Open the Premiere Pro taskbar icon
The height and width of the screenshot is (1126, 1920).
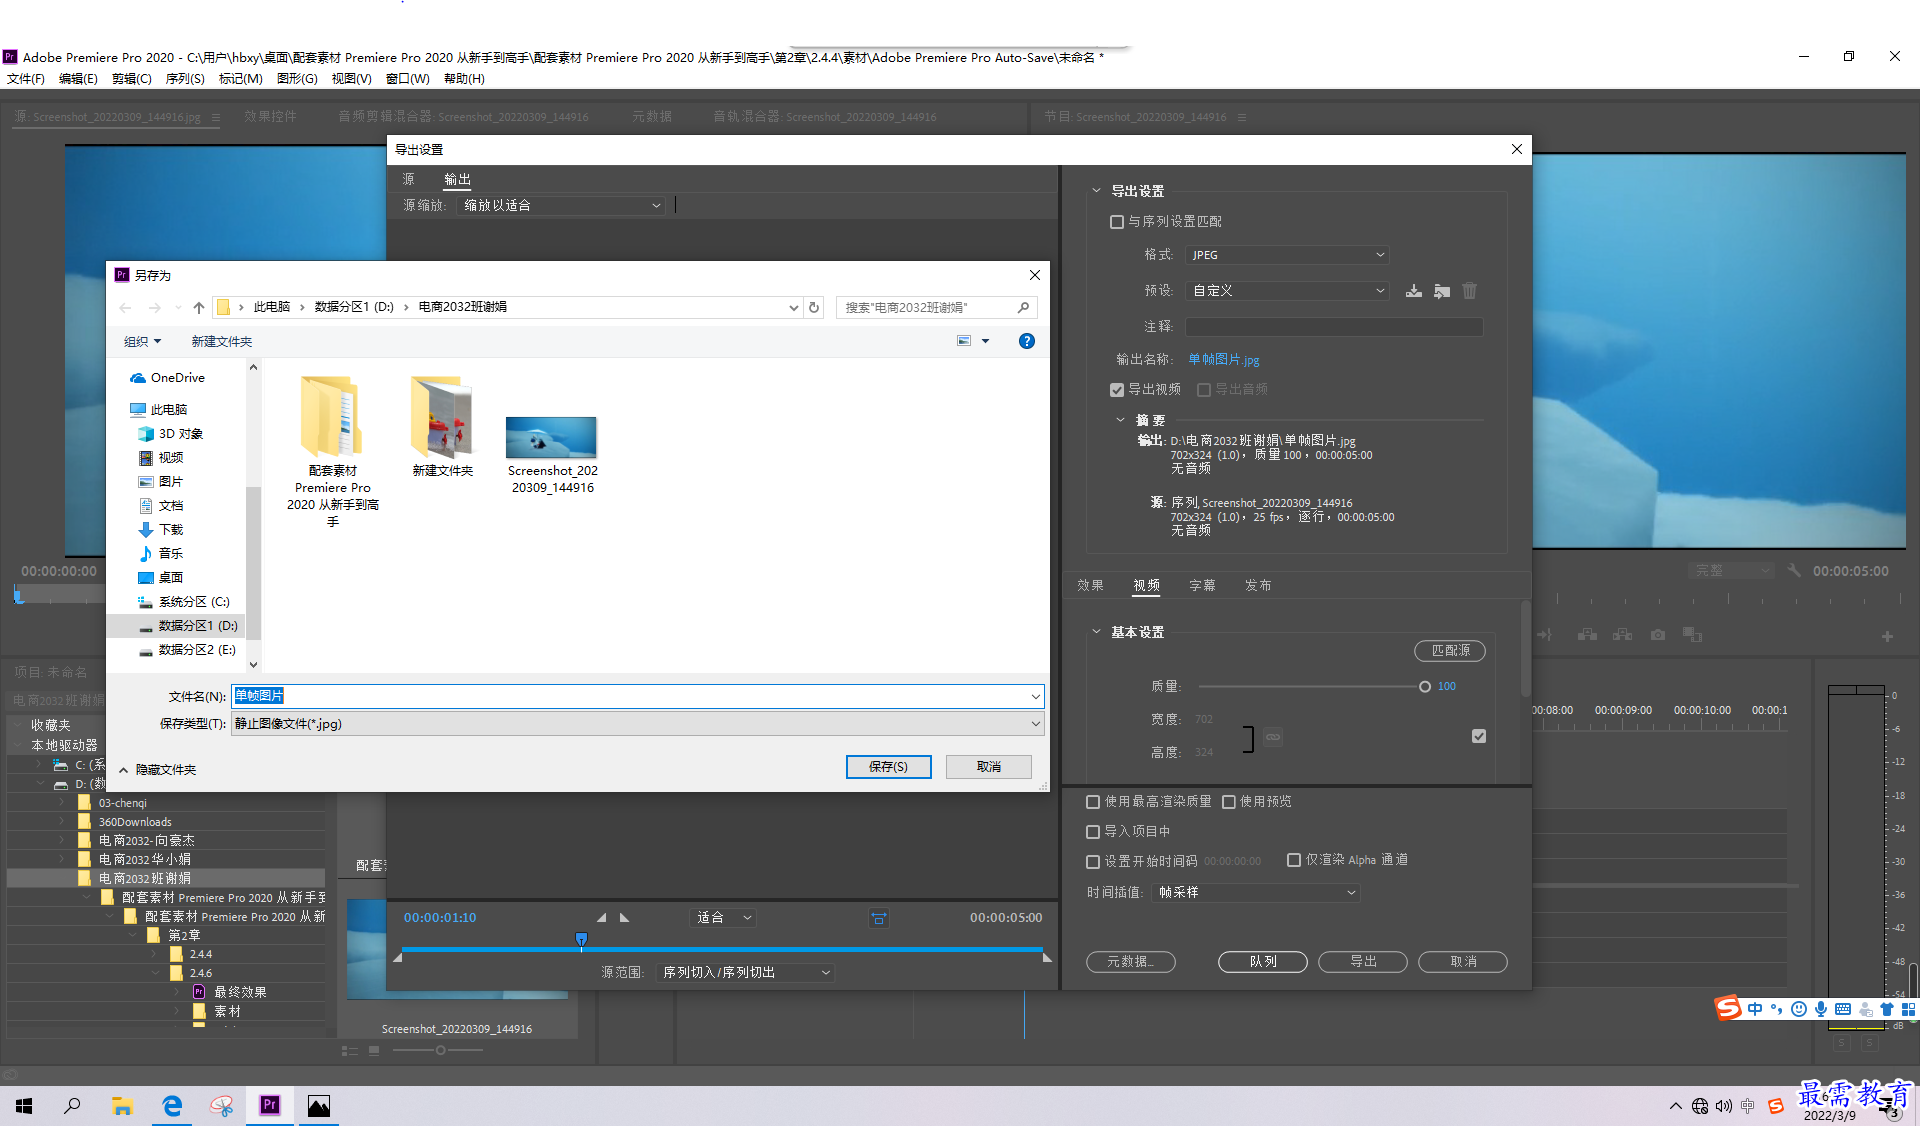click(x=269, y=1105)
